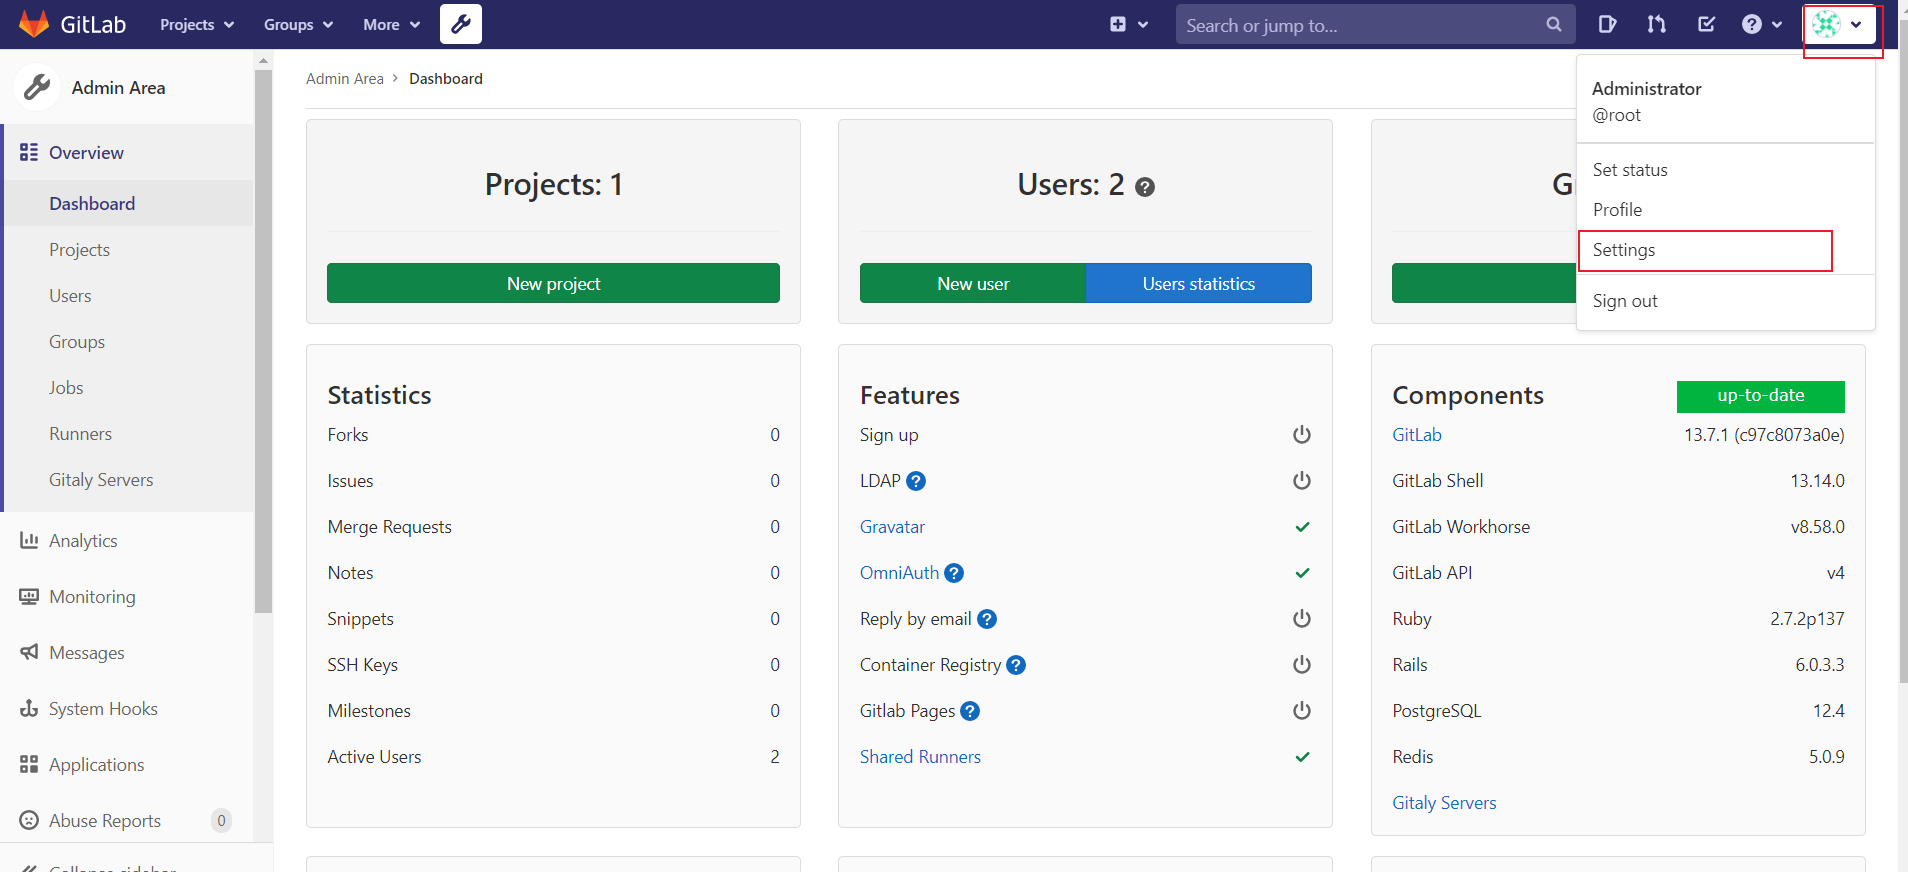Viewport: 1908px width, 872px height.
Task: Open Jobs in the sidebar
Action: 66,388
